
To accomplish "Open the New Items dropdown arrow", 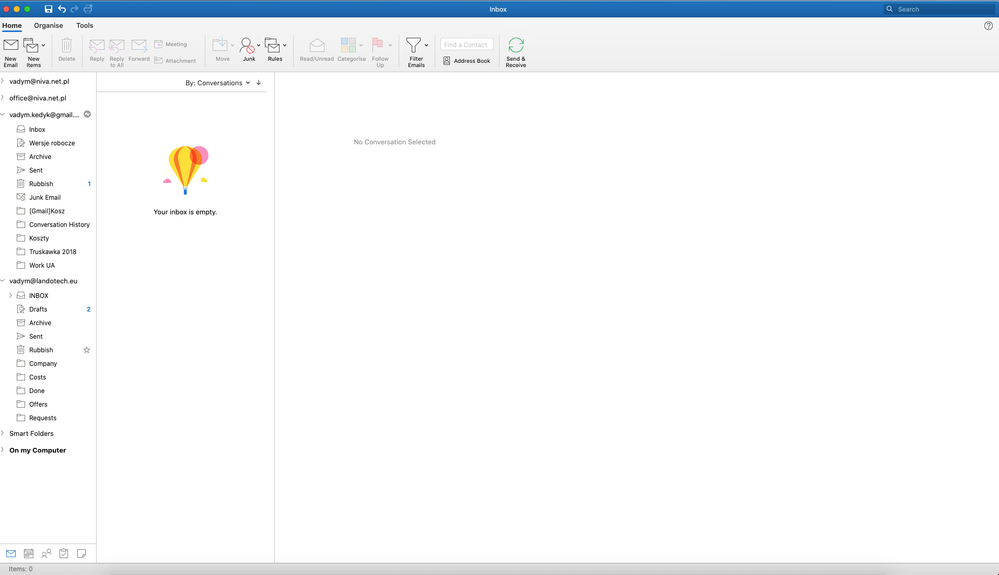I will point(43,45).
